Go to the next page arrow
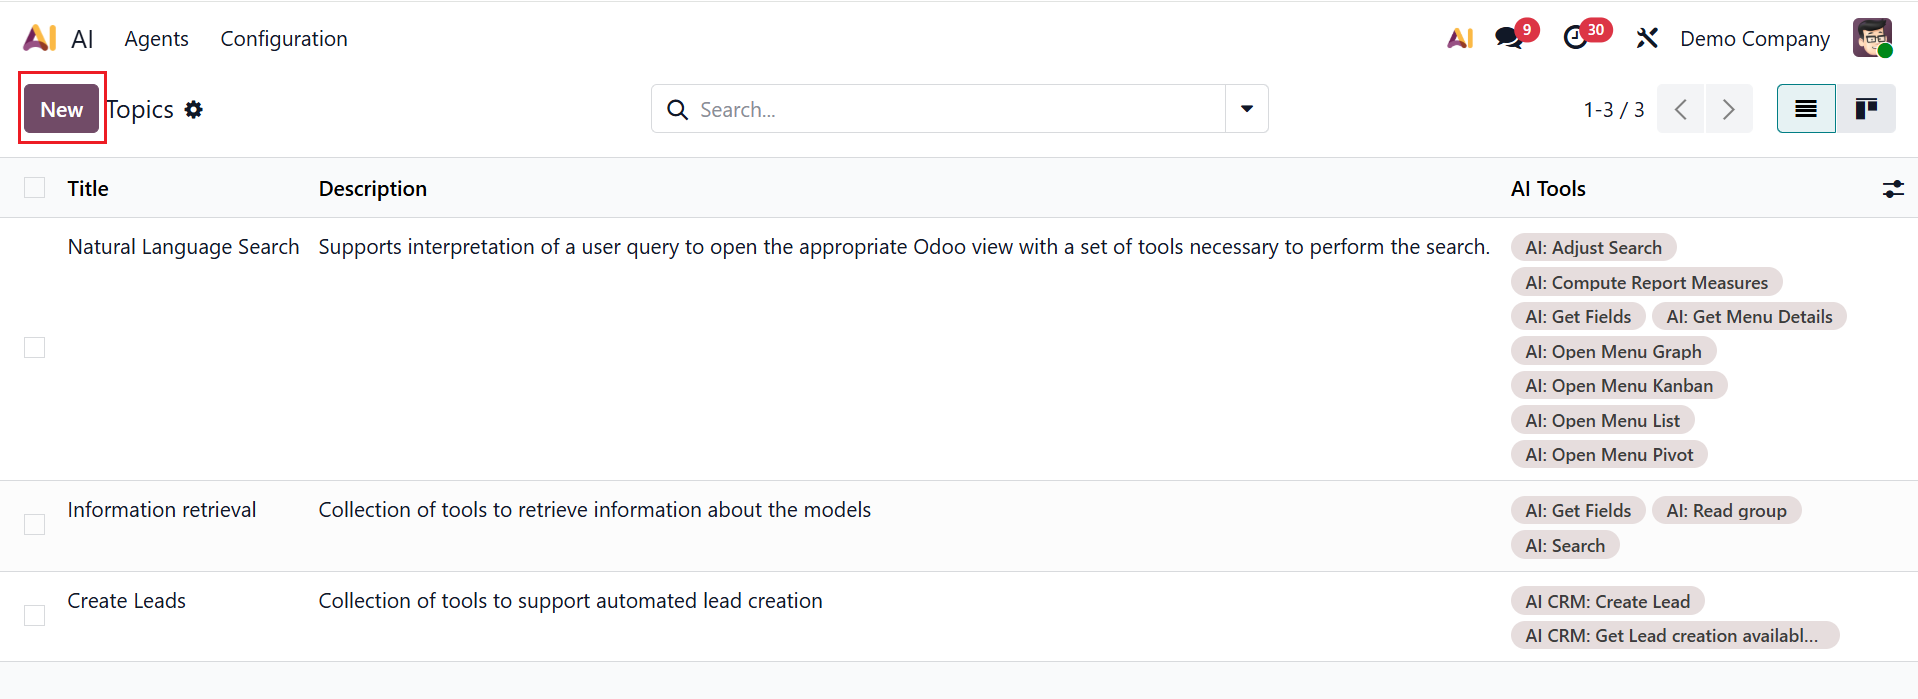The width and height of the screenshot is (1918, 699). pyautogui.click(x=1729, y=109)
